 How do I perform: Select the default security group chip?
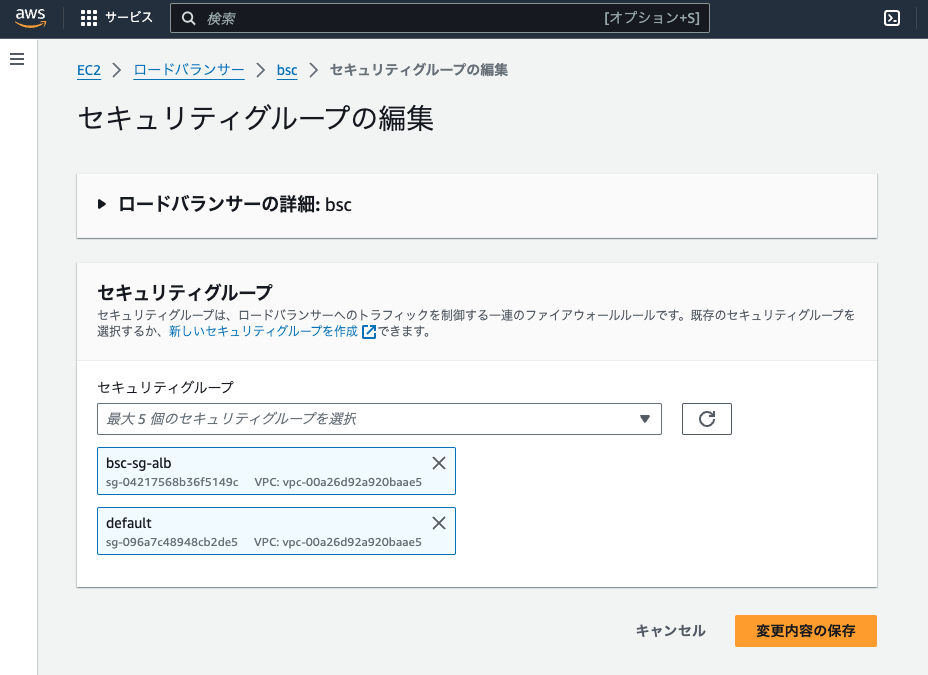coord(250,531)
